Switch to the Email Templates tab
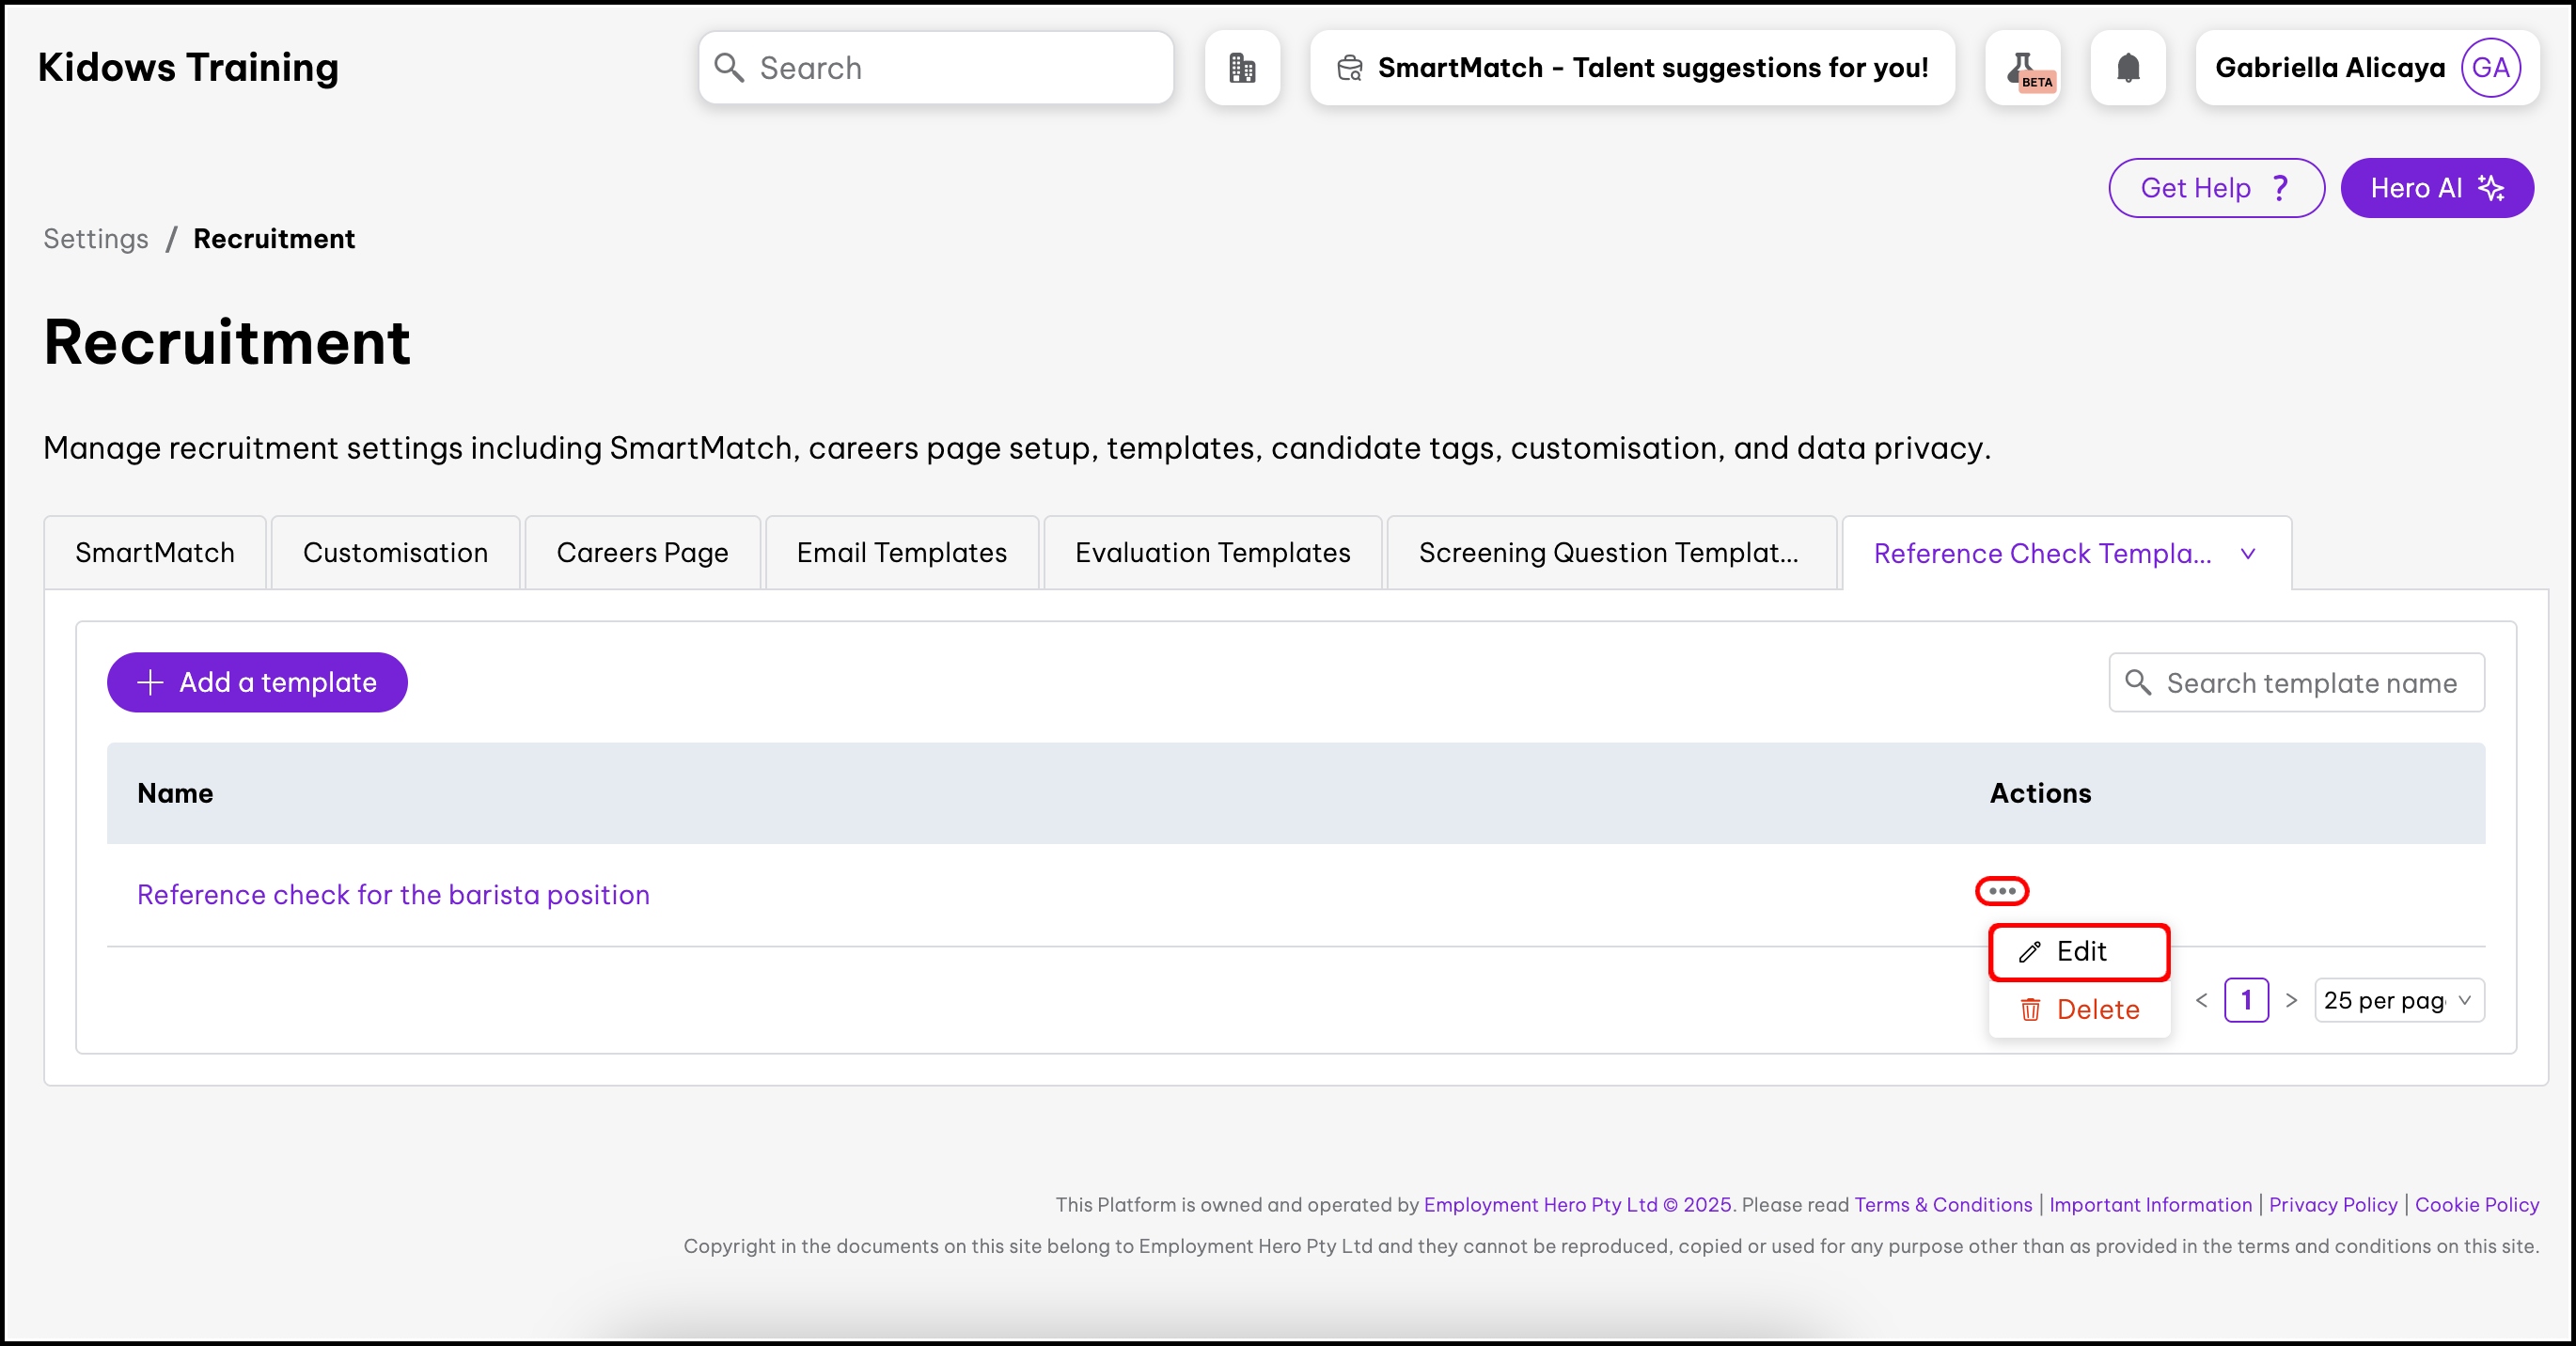 pyautogui.click(x=901, y=553)
